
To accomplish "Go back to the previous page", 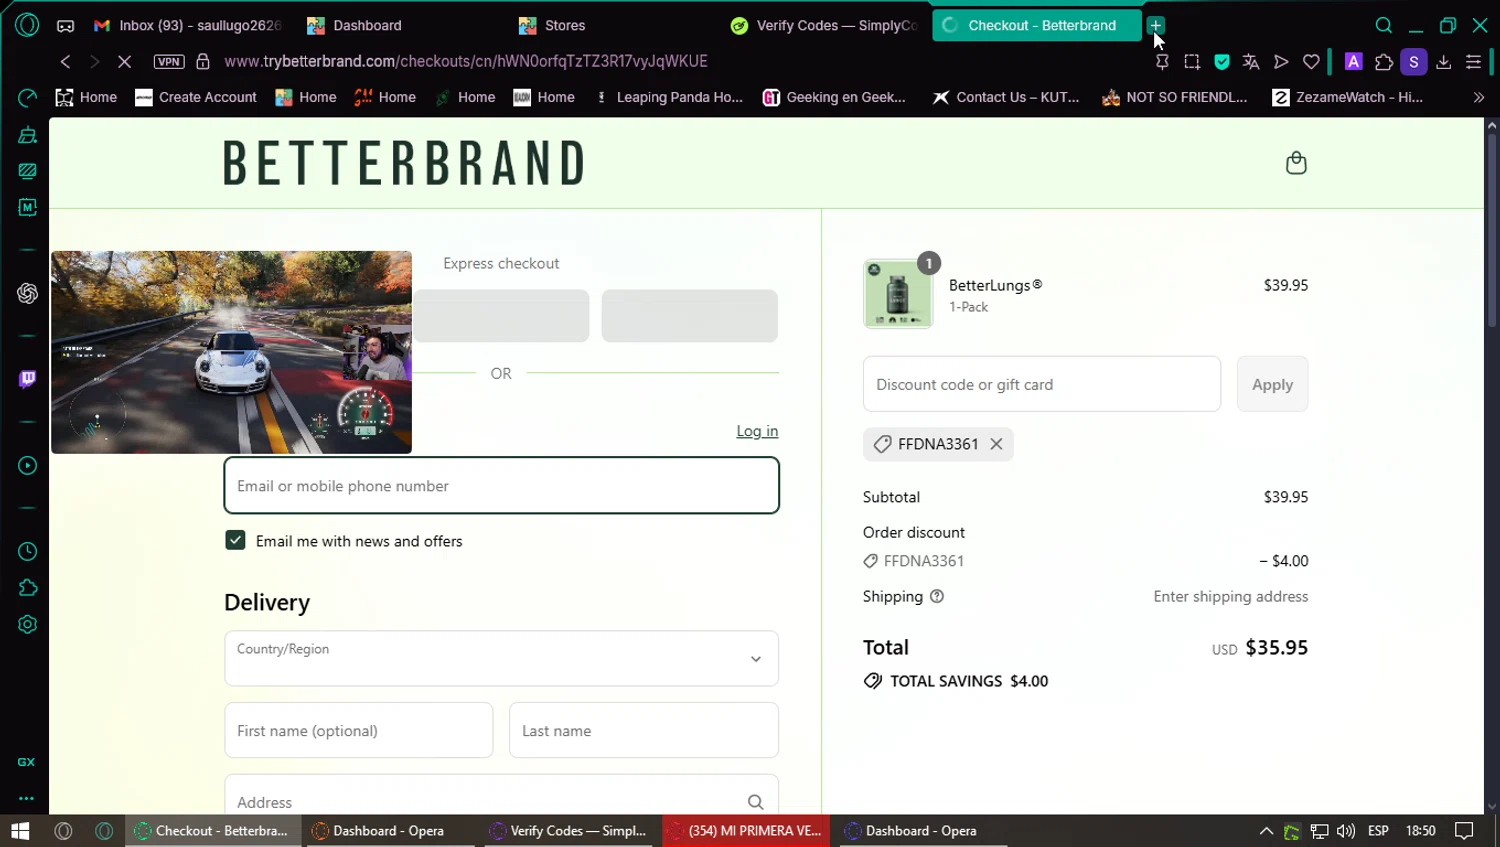I will tap(65, 61).
